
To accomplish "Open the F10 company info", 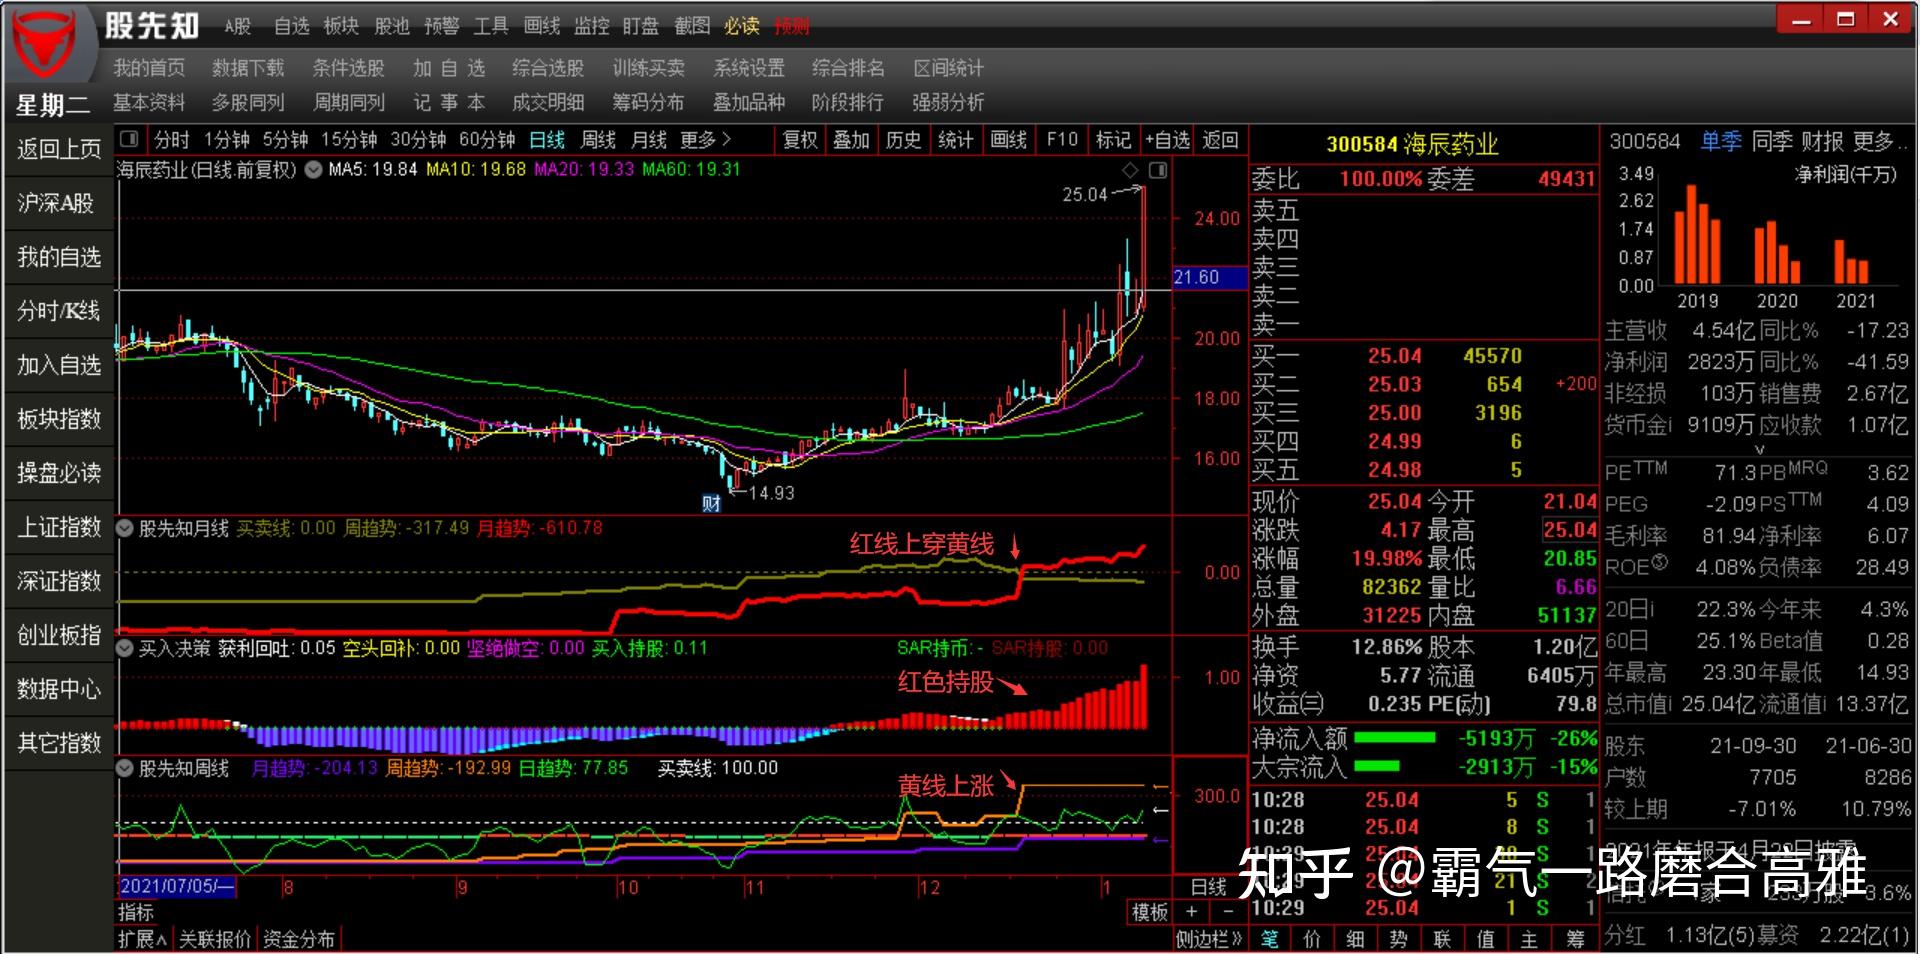I will click(1061, 140).
